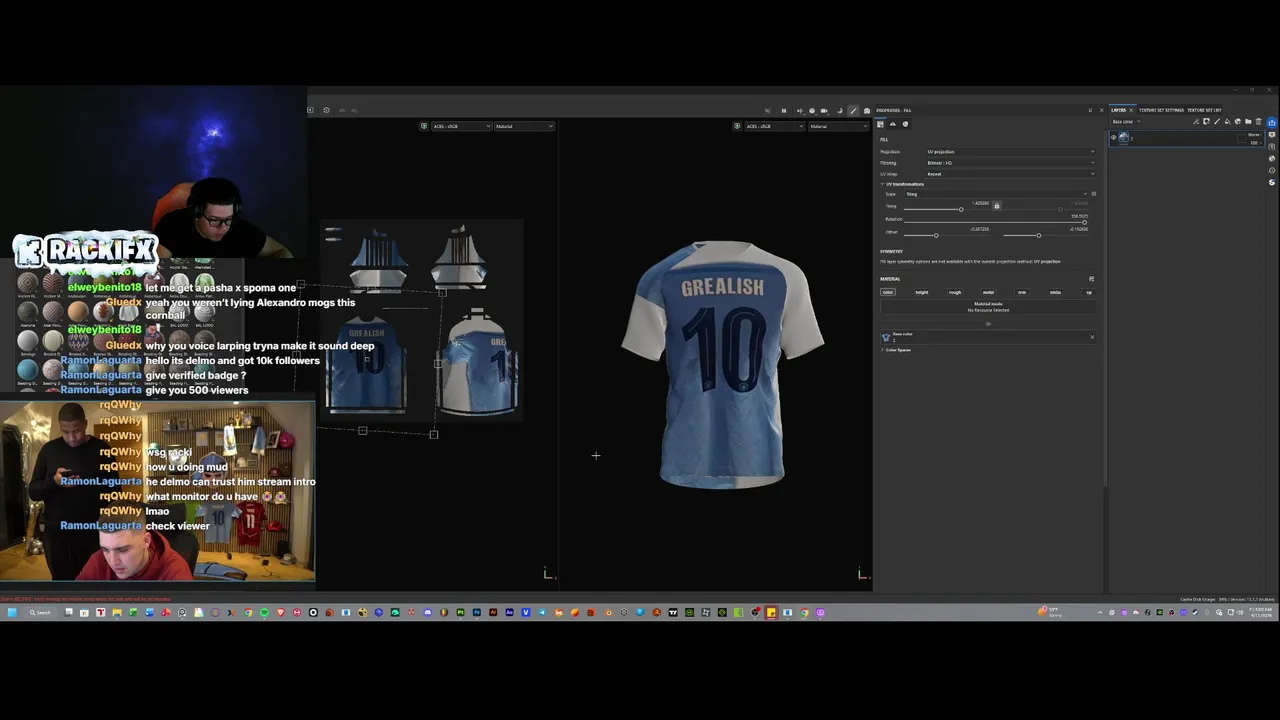The height and width of the screenshot is (720, 1280).
Task: Click Material mode No Resource Selected button
Action: pyautogui.click(x=988, y=307)
